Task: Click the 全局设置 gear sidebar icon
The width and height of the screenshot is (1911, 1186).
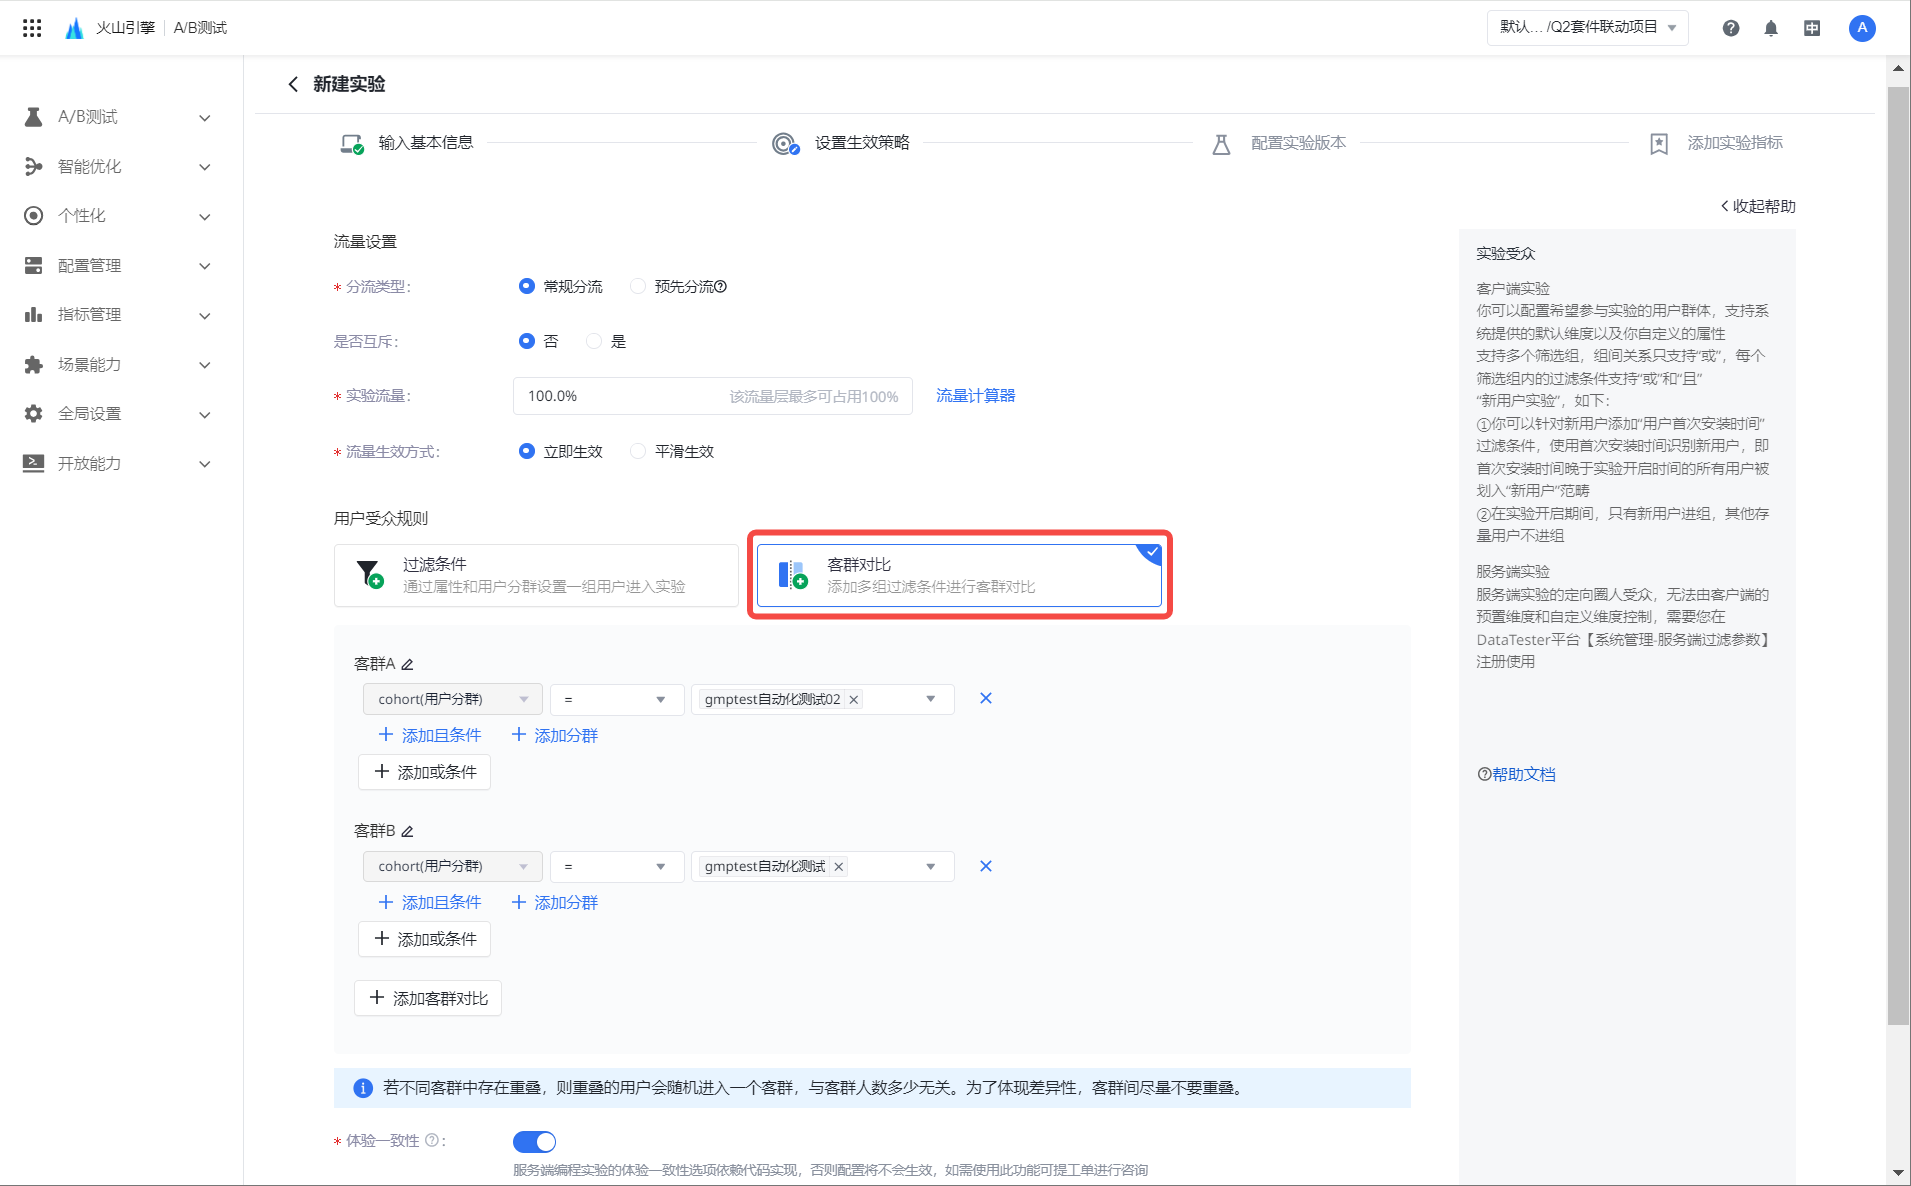Action: pyautogui.click(x=33, y=413)
